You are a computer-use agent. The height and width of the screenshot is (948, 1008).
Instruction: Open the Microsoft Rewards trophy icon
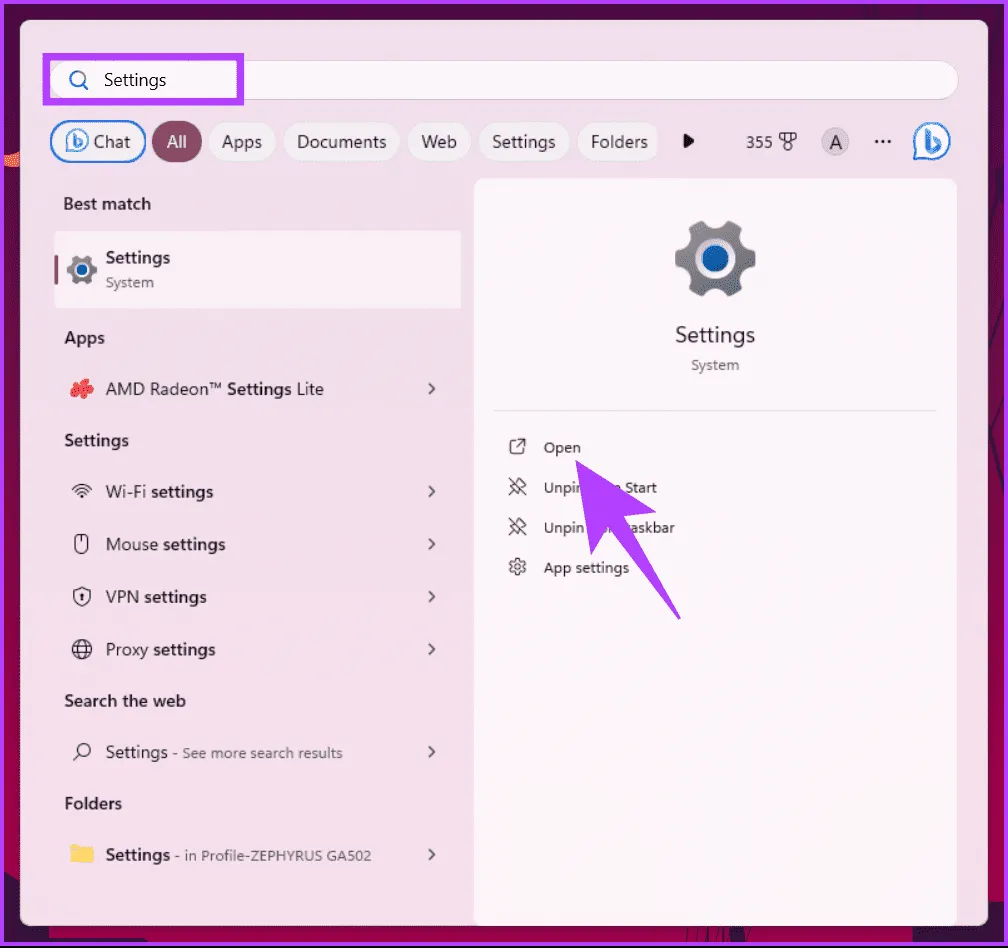pos(787,142)
